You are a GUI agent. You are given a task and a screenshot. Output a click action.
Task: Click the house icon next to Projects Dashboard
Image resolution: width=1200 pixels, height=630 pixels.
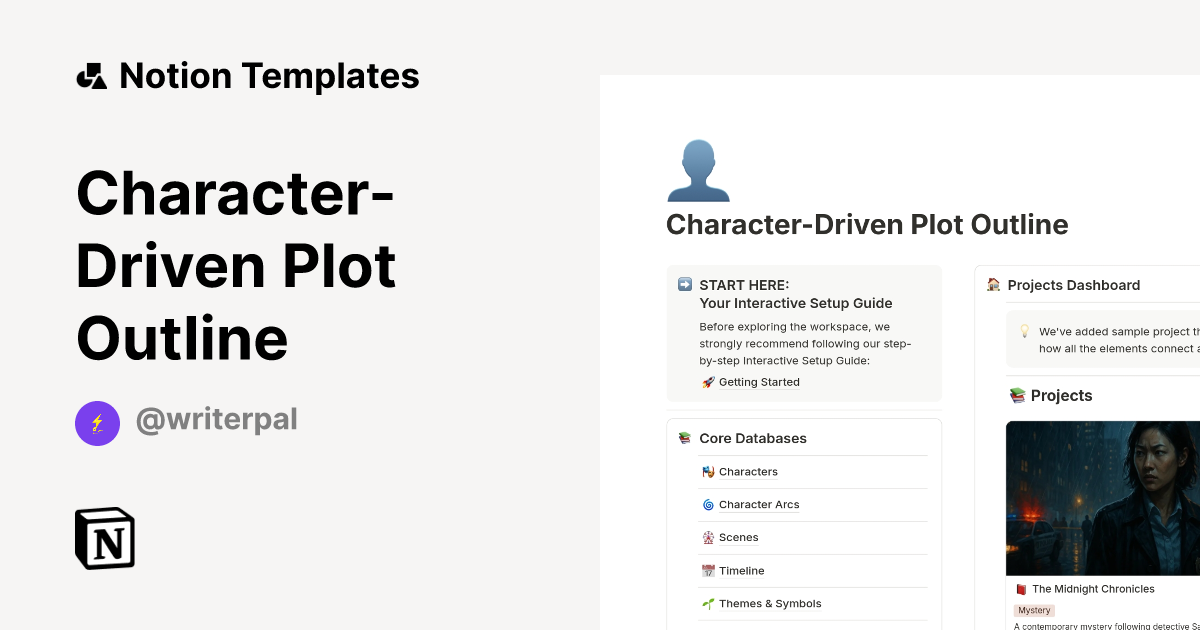[992, 285]
